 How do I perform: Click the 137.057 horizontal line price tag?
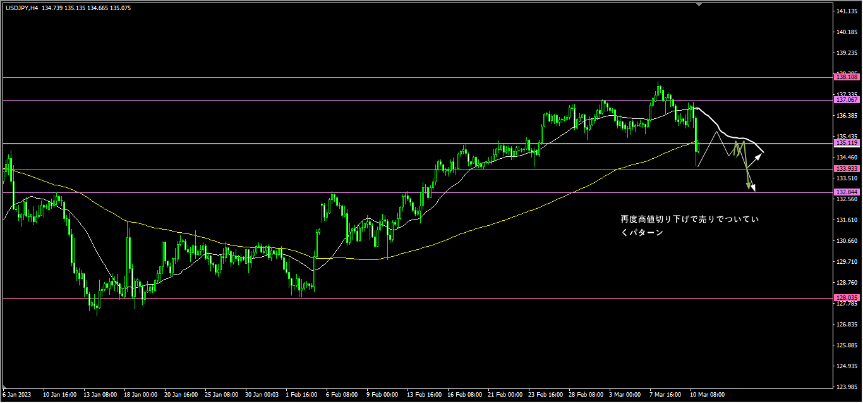[845, 100]
